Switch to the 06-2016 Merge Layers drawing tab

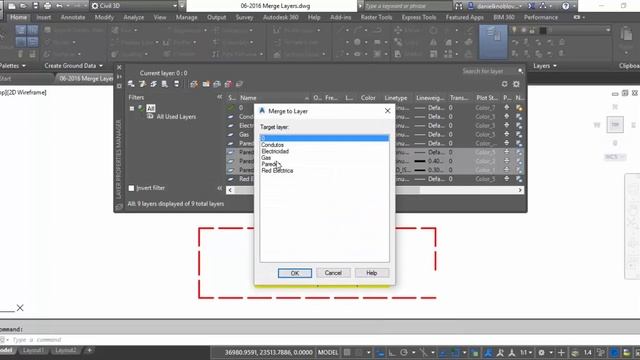click(x=85, y=78)
